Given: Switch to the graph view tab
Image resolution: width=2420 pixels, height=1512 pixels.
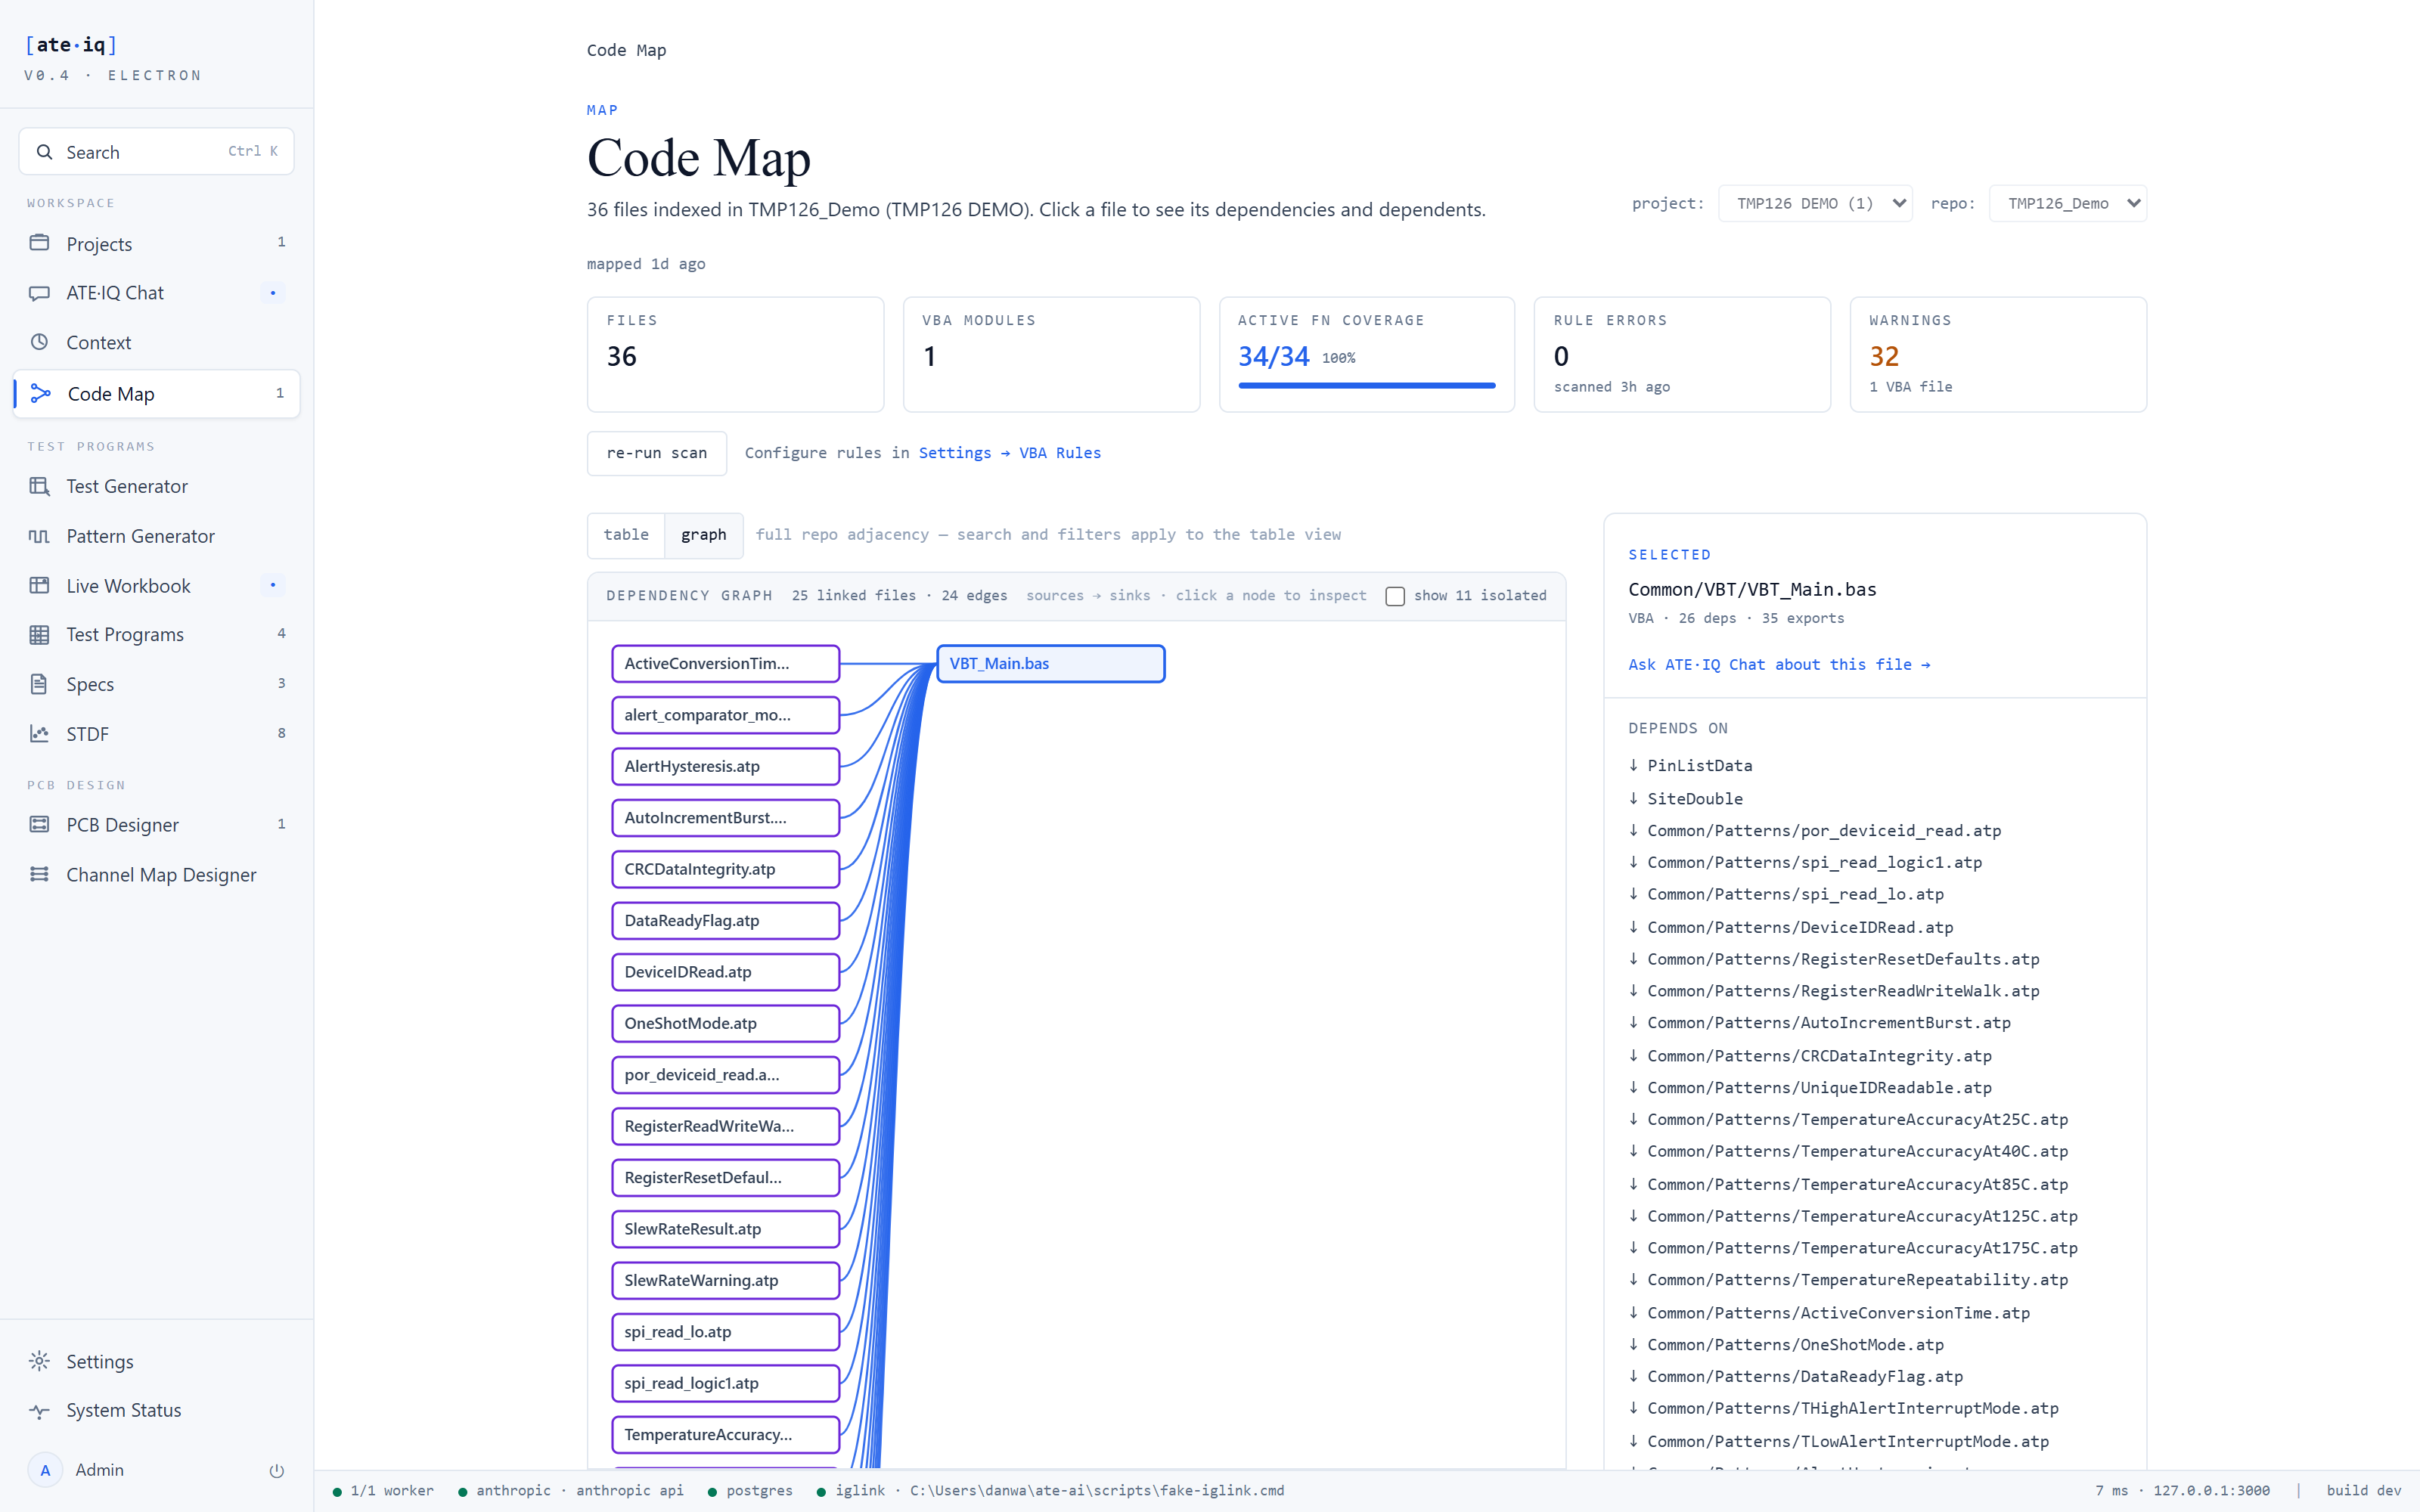Looking at the screenshot, I should (704, 535).
